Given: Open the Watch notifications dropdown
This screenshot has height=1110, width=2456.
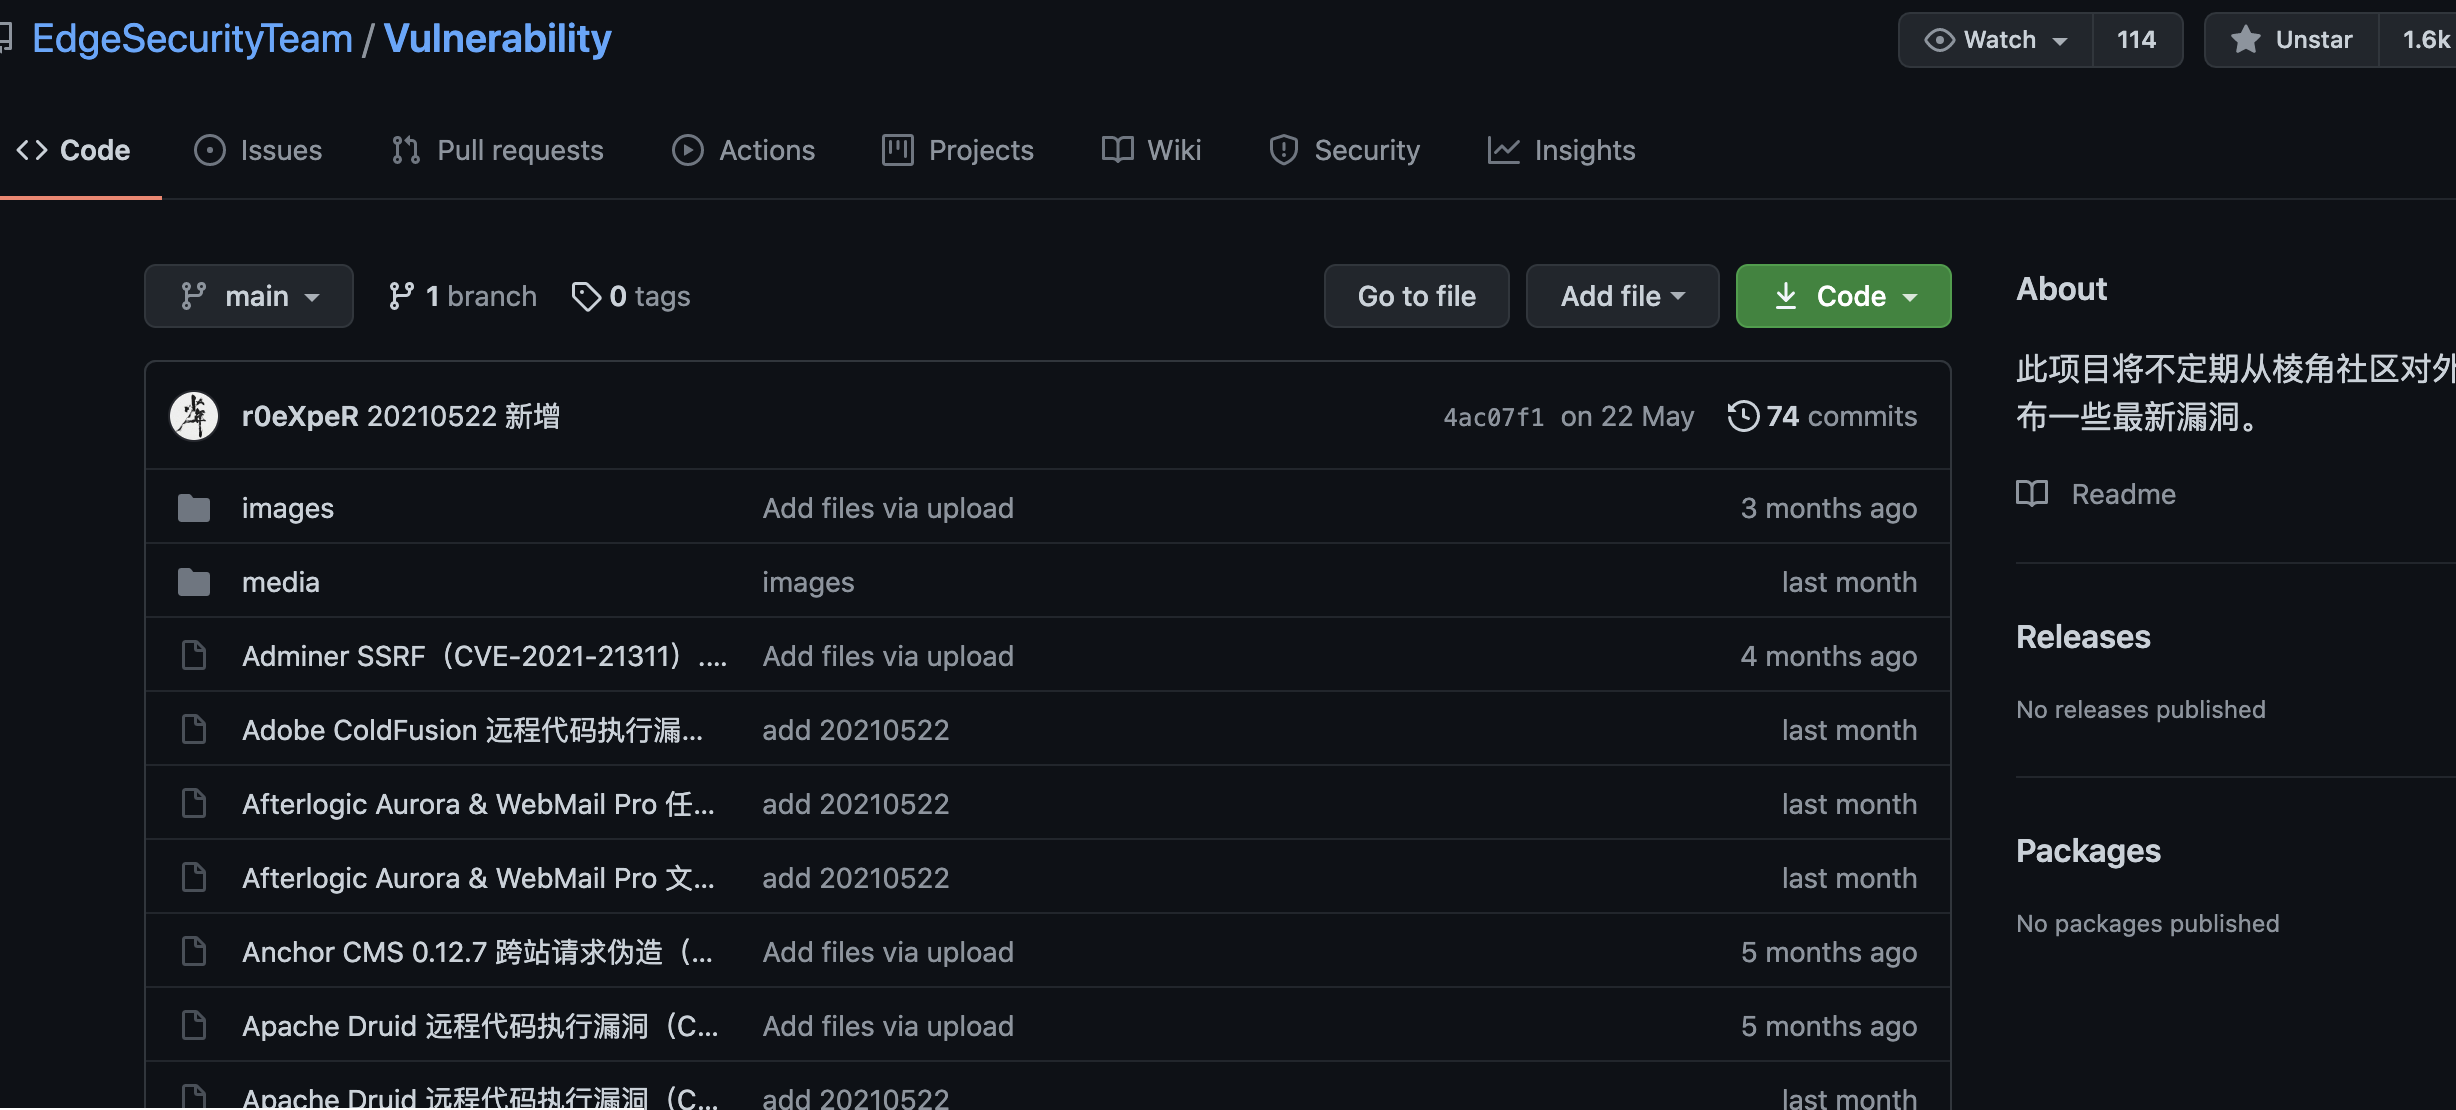Looking at the screenshot, I should (x=1996, y=40).
